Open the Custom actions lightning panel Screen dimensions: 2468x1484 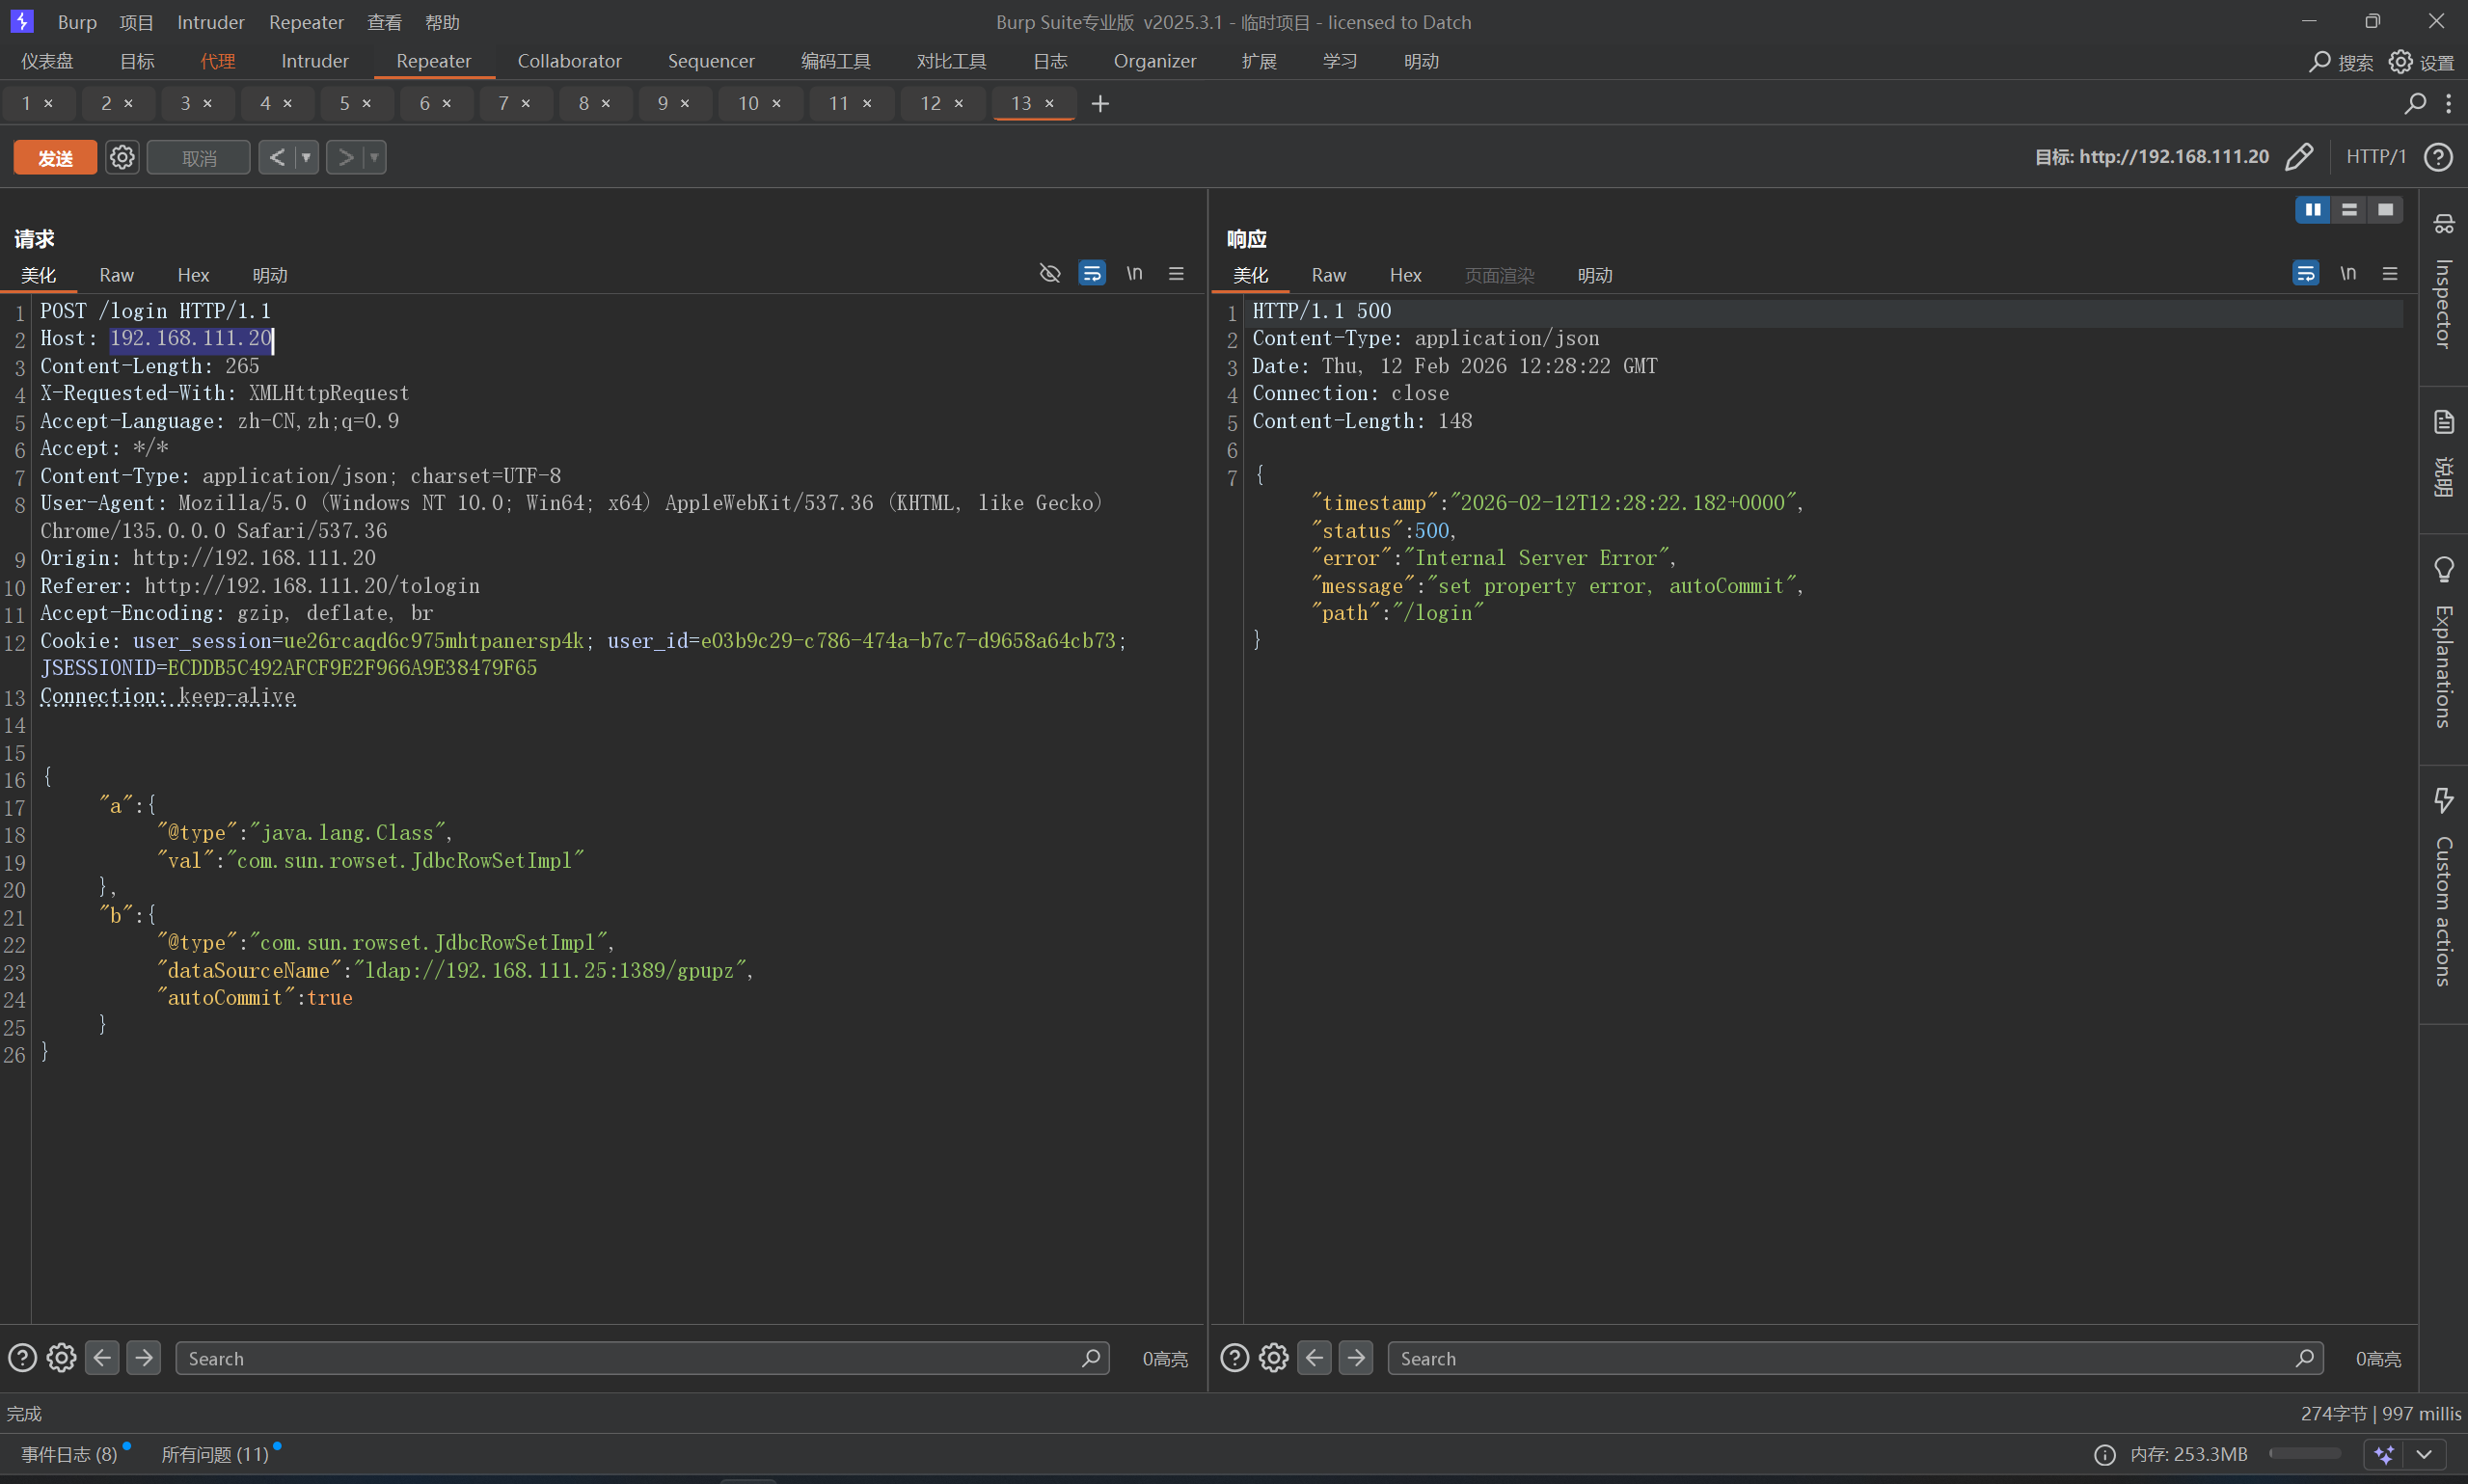pos(2443,800)
